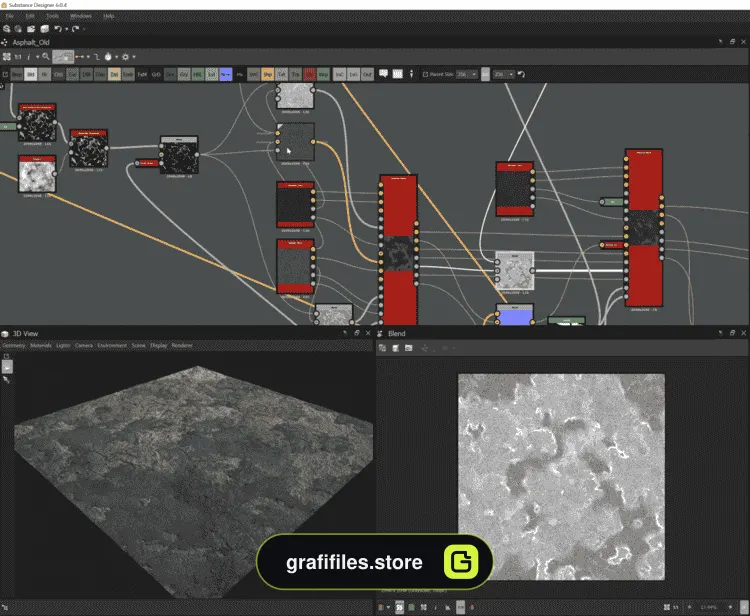Open the Lights menu in 3D View
Viewport: 750px width, 616px height.
point(63,345)
